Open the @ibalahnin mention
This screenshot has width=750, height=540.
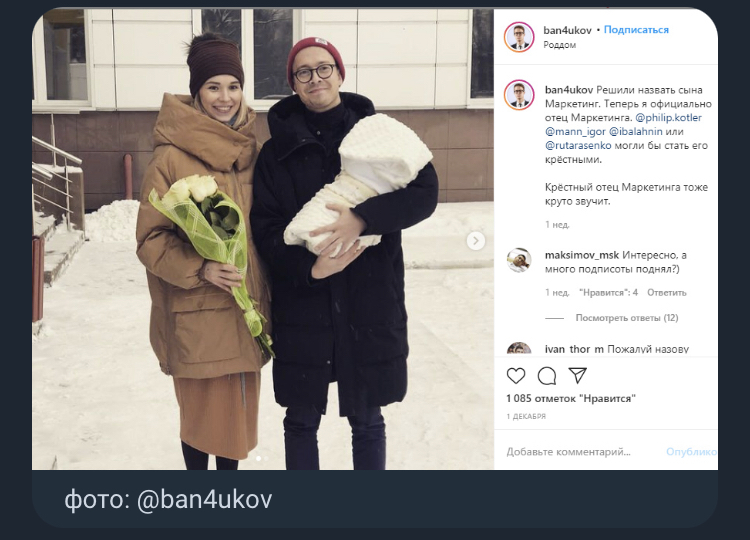click(636, 132)
